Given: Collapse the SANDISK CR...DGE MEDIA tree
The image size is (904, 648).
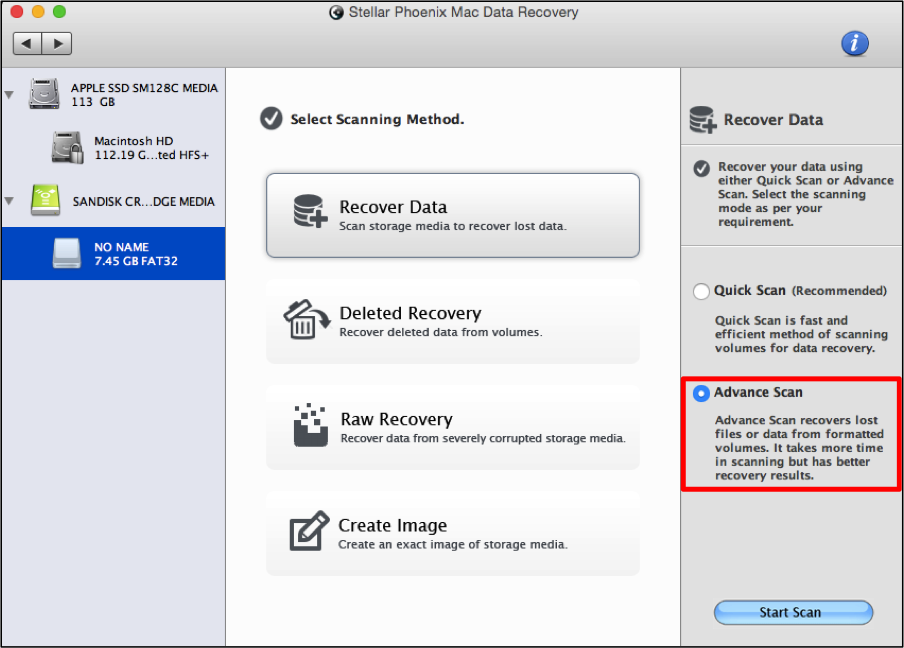Looking at the screenshot, I should coord(9,201).
